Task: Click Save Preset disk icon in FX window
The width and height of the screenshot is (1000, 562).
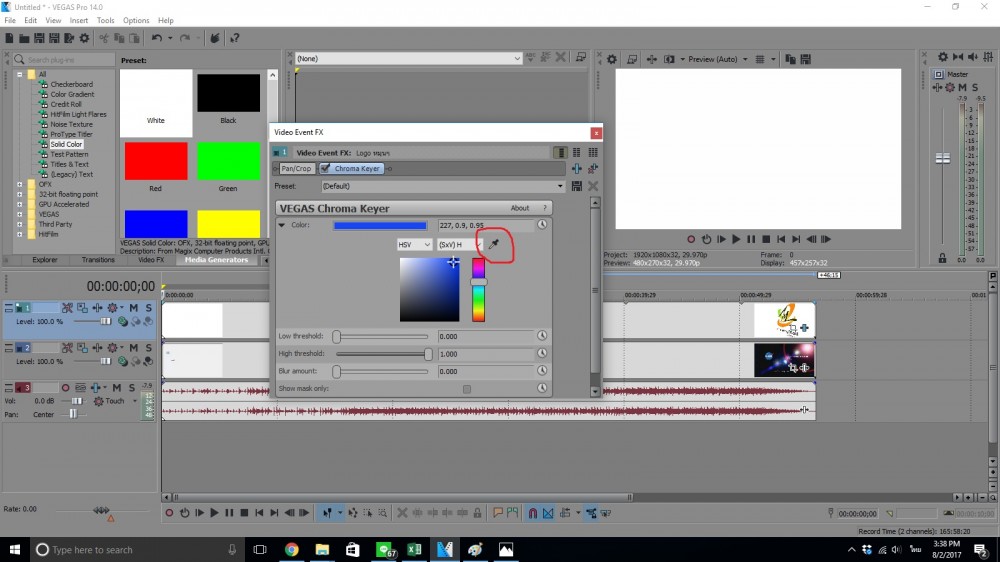Action: 577,186
